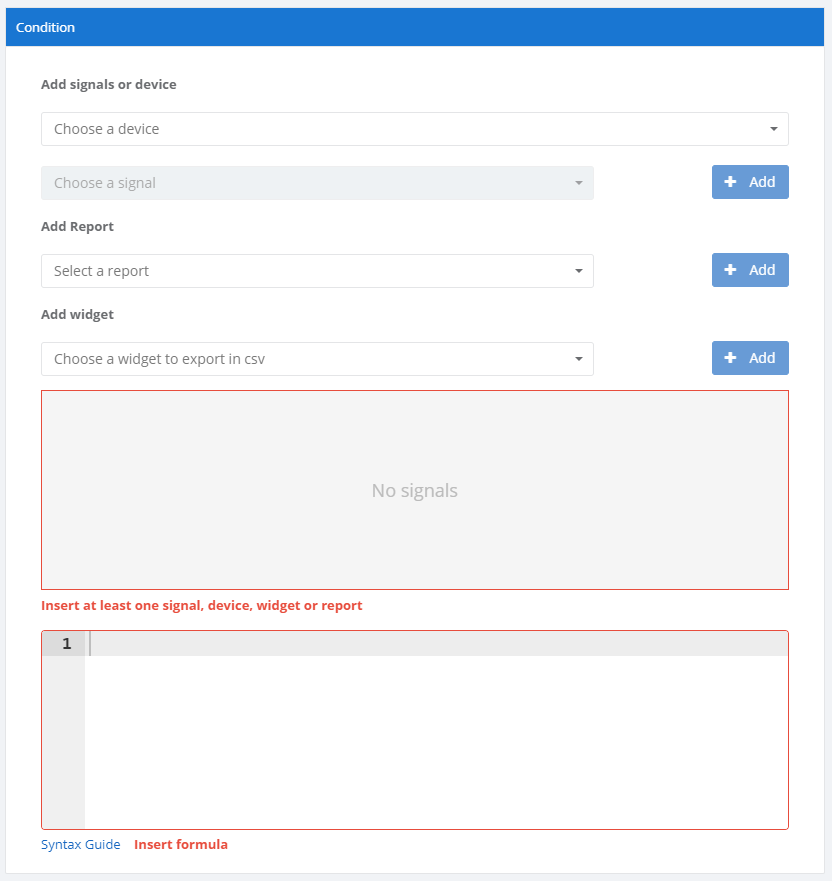The width and height of the screenshot is (832, 881).
Task: Open the Syntax Guide
Action: (80, 845)
